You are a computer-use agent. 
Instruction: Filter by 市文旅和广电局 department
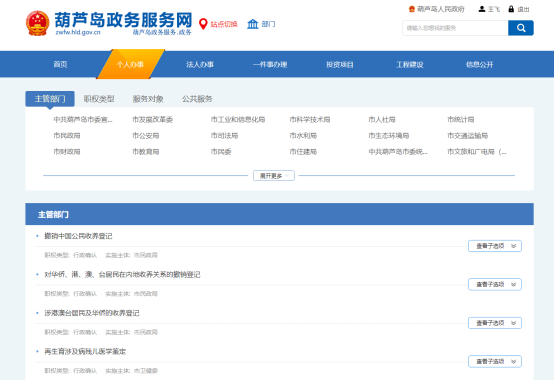click(477, 152)
